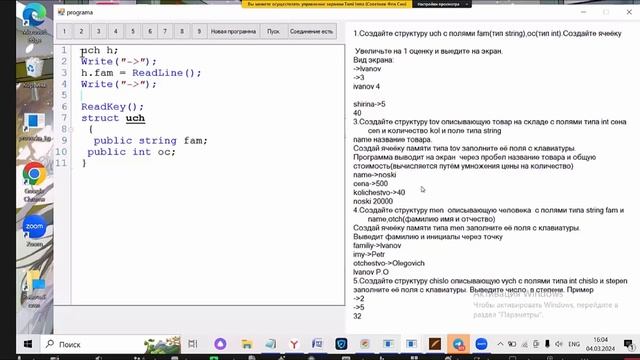The image size is (640, 360).
Task: Open the taskbar clock showing 04.03.2024
Action: 600,344
